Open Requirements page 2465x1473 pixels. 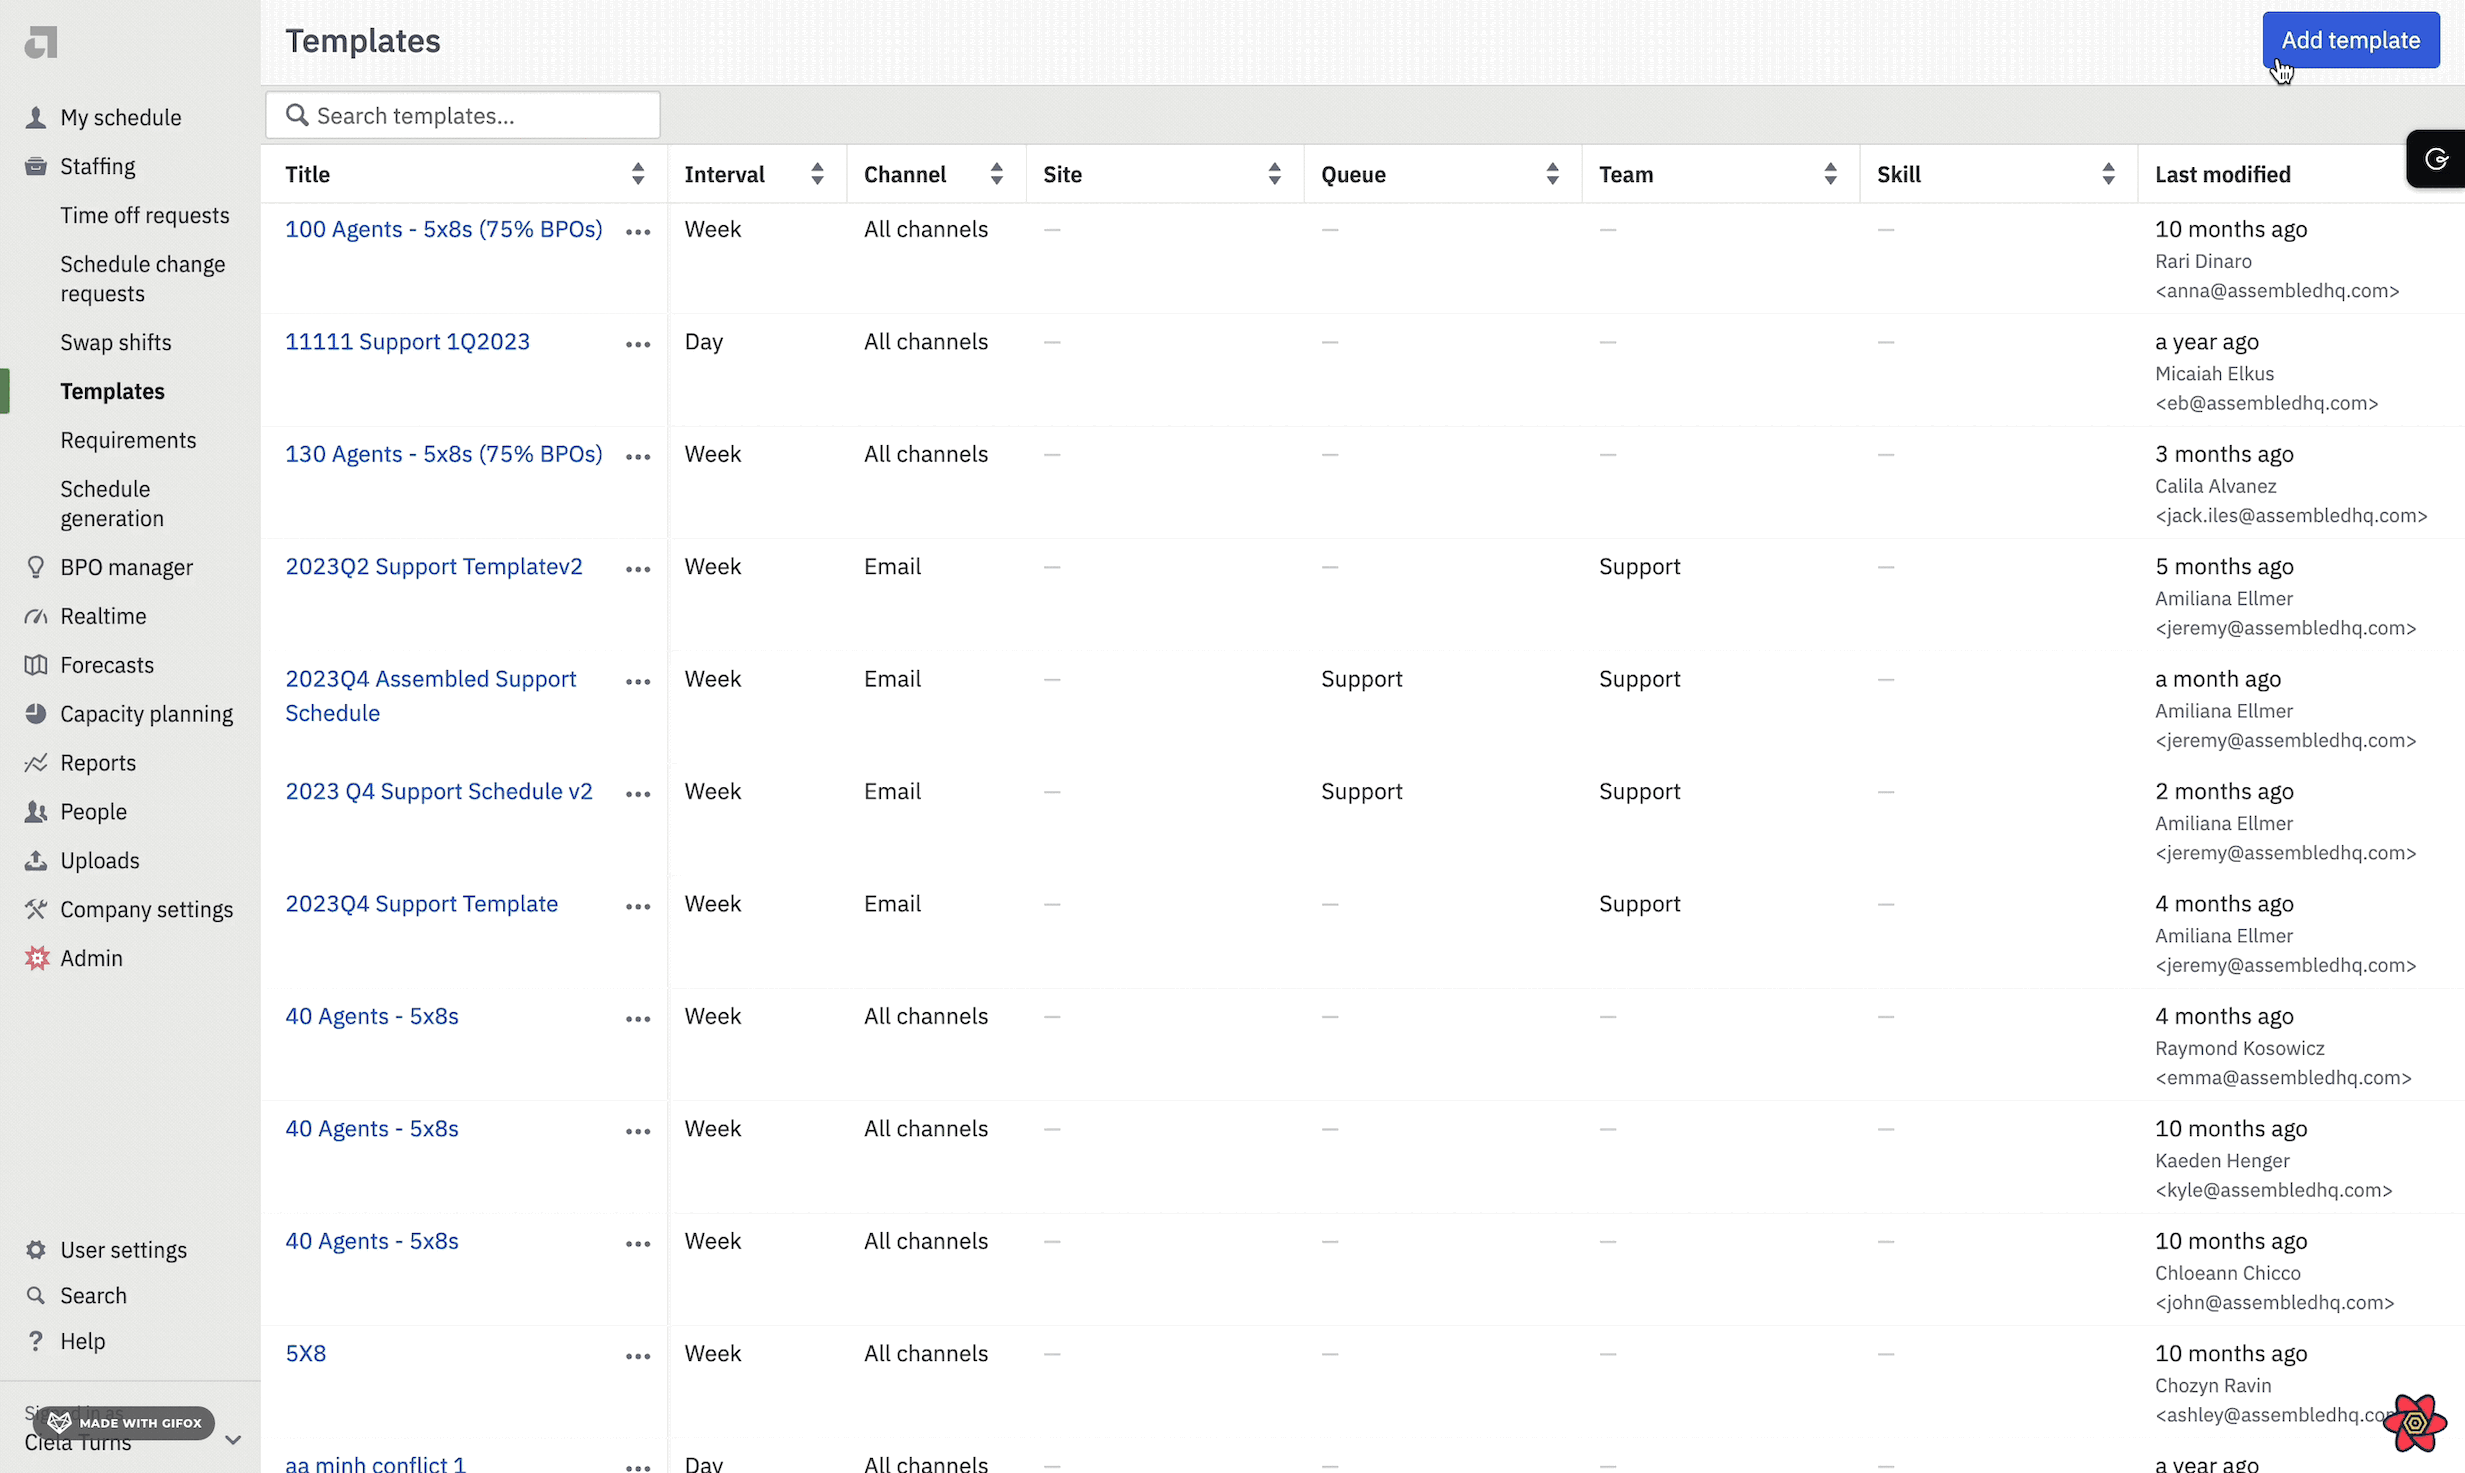tap(128, 440)
